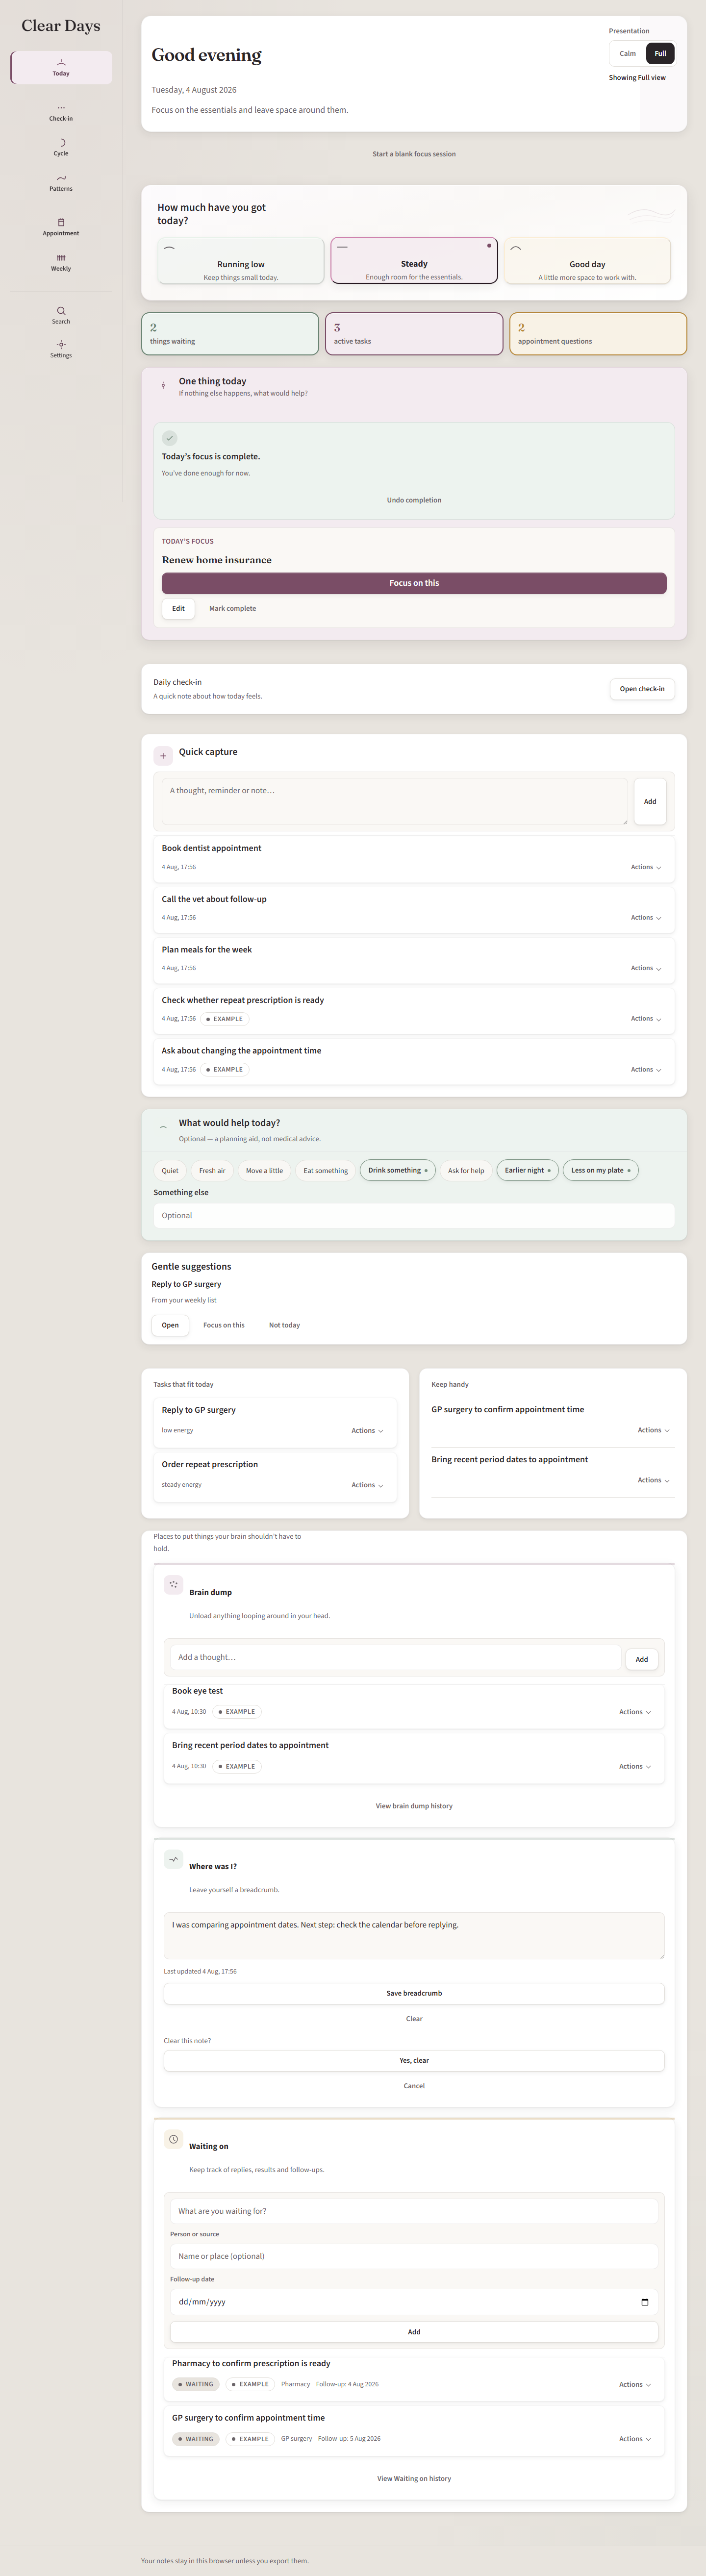Deselect the Drink something chip
Viewport: 706px width, 2576px height.
click(x=397, y=1170)
